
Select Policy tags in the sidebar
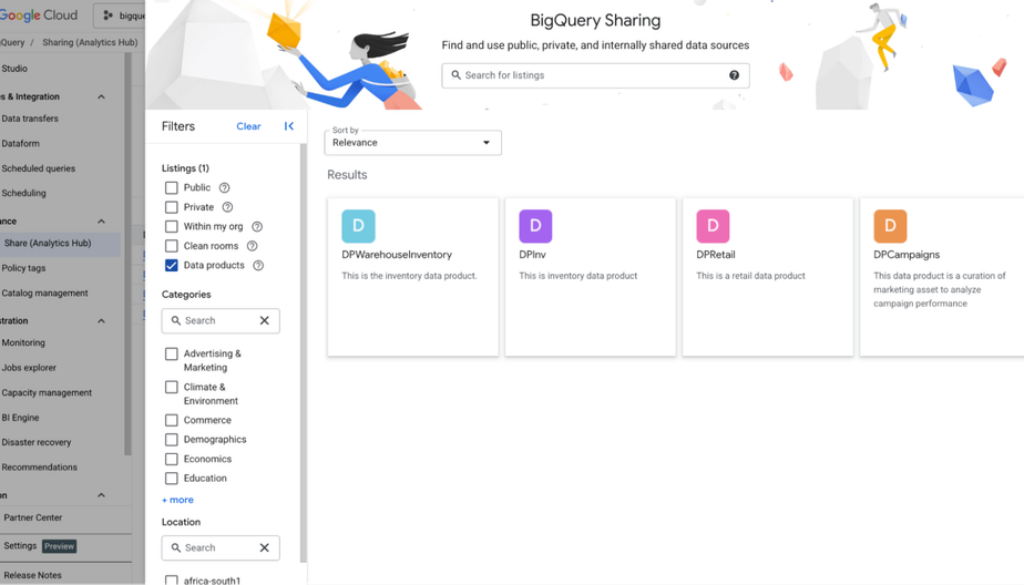[24, 268]
